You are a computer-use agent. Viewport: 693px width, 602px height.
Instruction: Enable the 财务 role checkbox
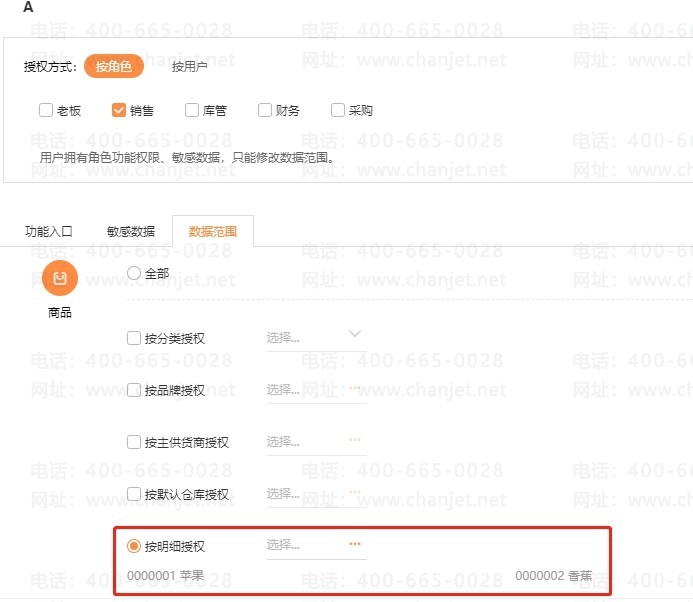(264, 110)
